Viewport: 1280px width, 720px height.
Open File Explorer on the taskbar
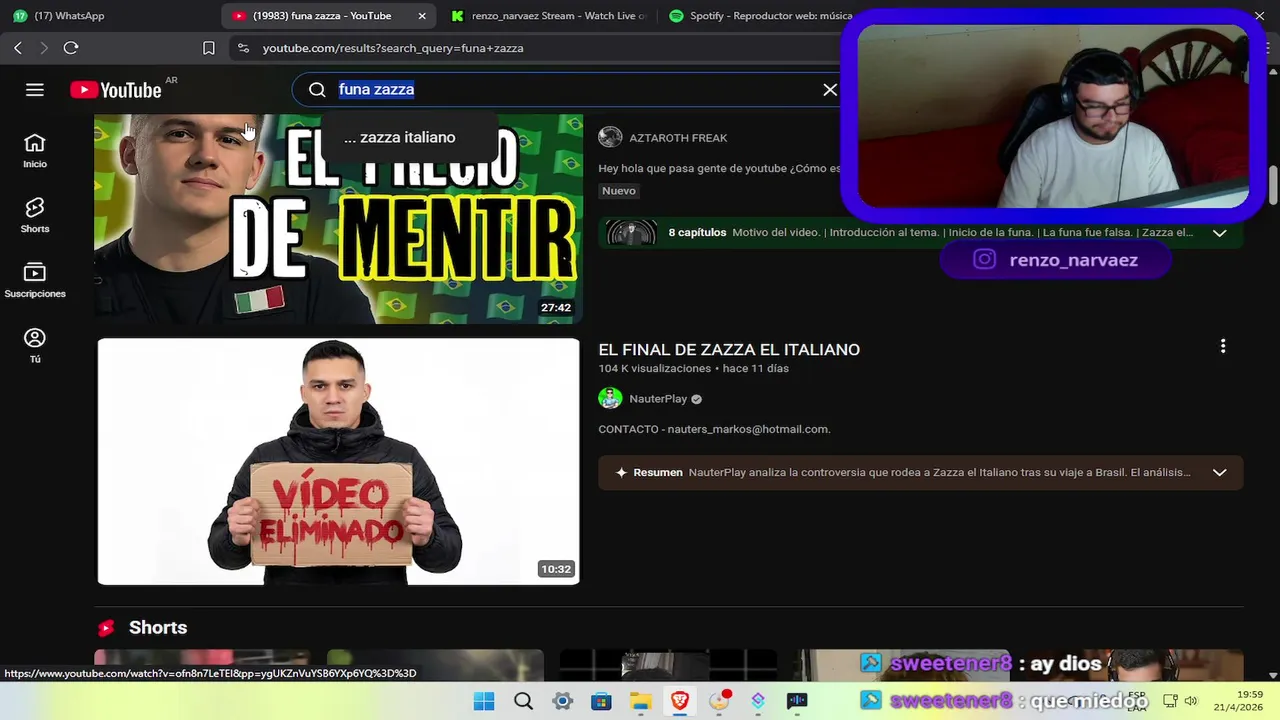click(640, 701)
